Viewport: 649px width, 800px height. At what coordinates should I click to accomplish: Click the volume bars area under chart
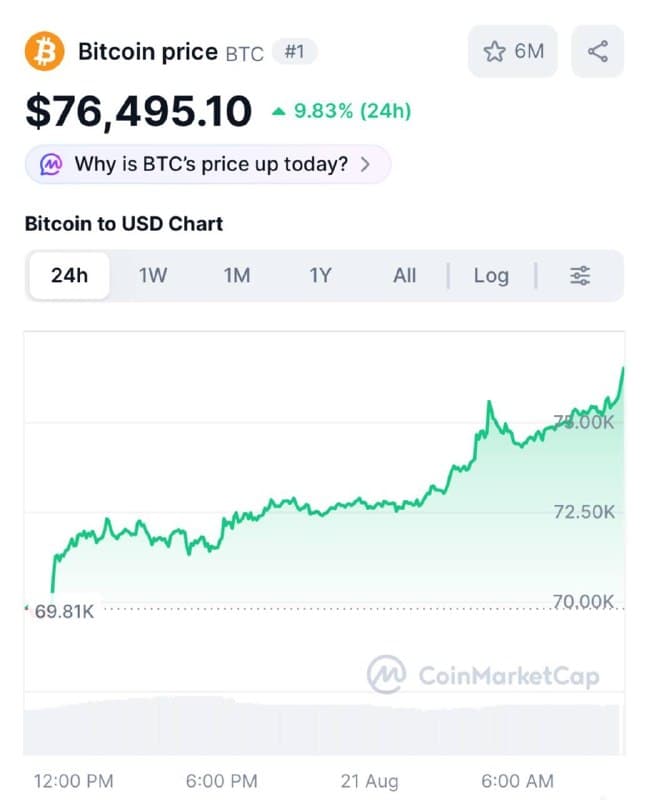coord(323,726)
